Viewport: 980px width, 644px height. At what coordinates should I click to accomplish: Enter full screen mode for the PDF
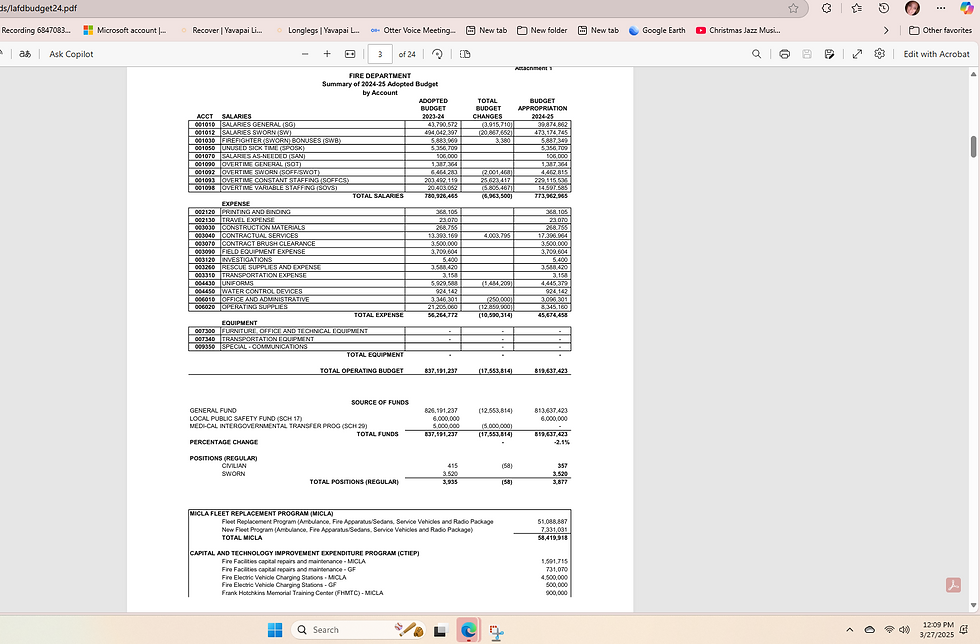tap(858, 54)
